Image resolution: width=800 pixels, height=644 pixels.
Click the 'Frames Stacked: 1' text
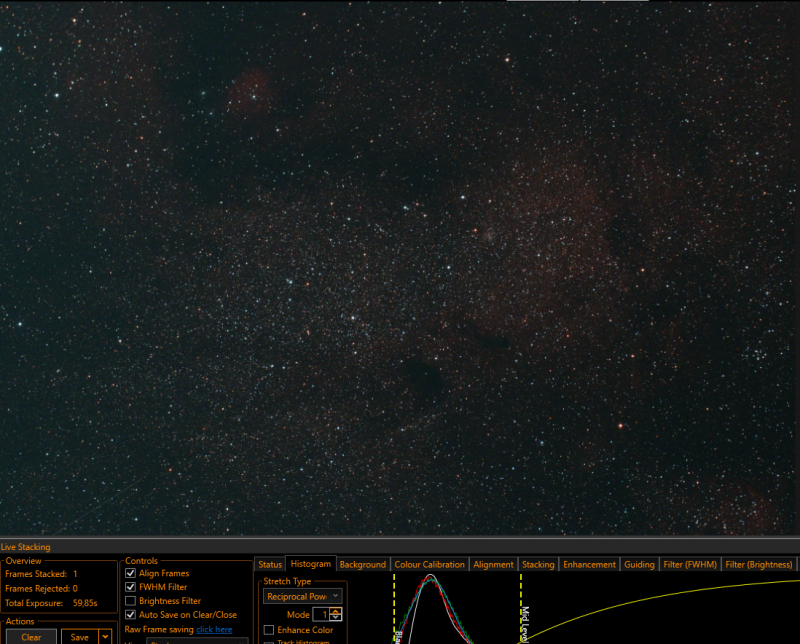point(41,574)
